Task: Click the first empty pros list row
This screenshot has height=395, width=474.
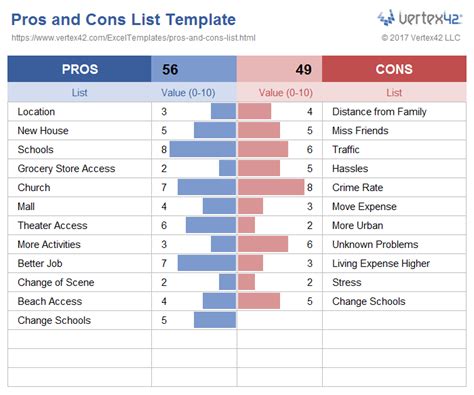Action: (79, 339)
